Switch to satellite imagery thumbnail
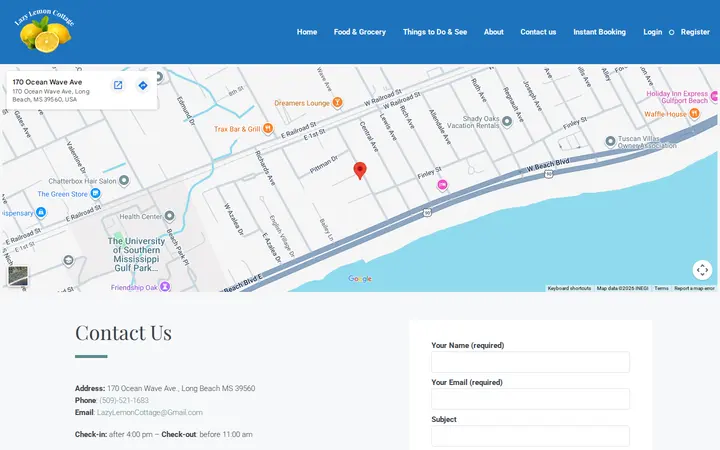The image size is (720, 450). click(18, 276)
